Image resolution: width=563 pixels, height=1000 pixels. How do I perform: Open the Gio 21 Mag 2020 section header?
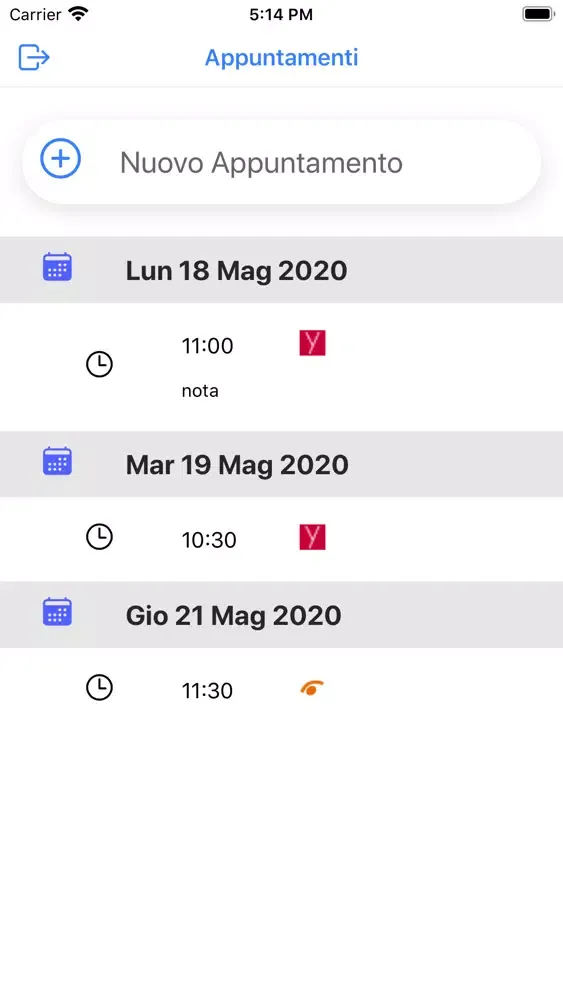click(281, 615)
